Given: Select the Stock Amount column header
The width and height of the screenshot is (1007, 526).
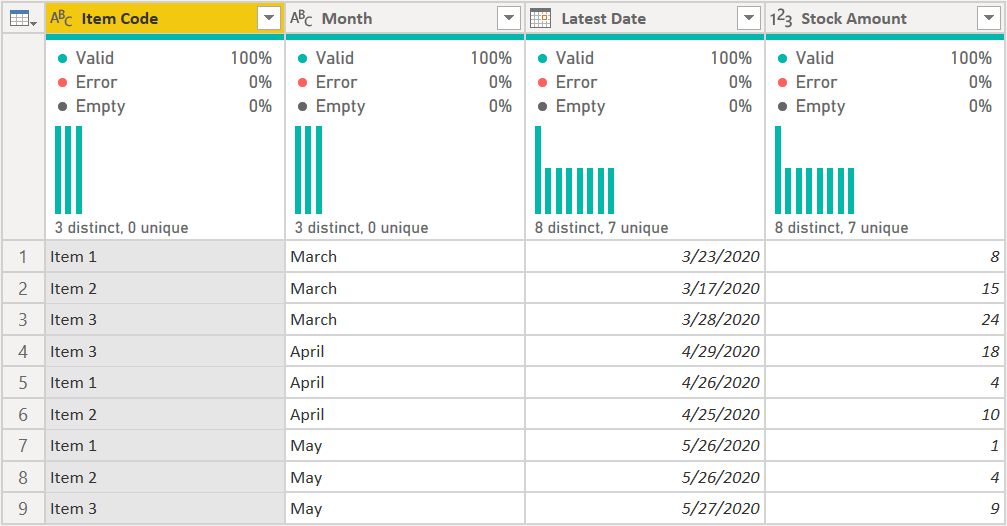Looking at the screenshot, I should coord(886,18).
